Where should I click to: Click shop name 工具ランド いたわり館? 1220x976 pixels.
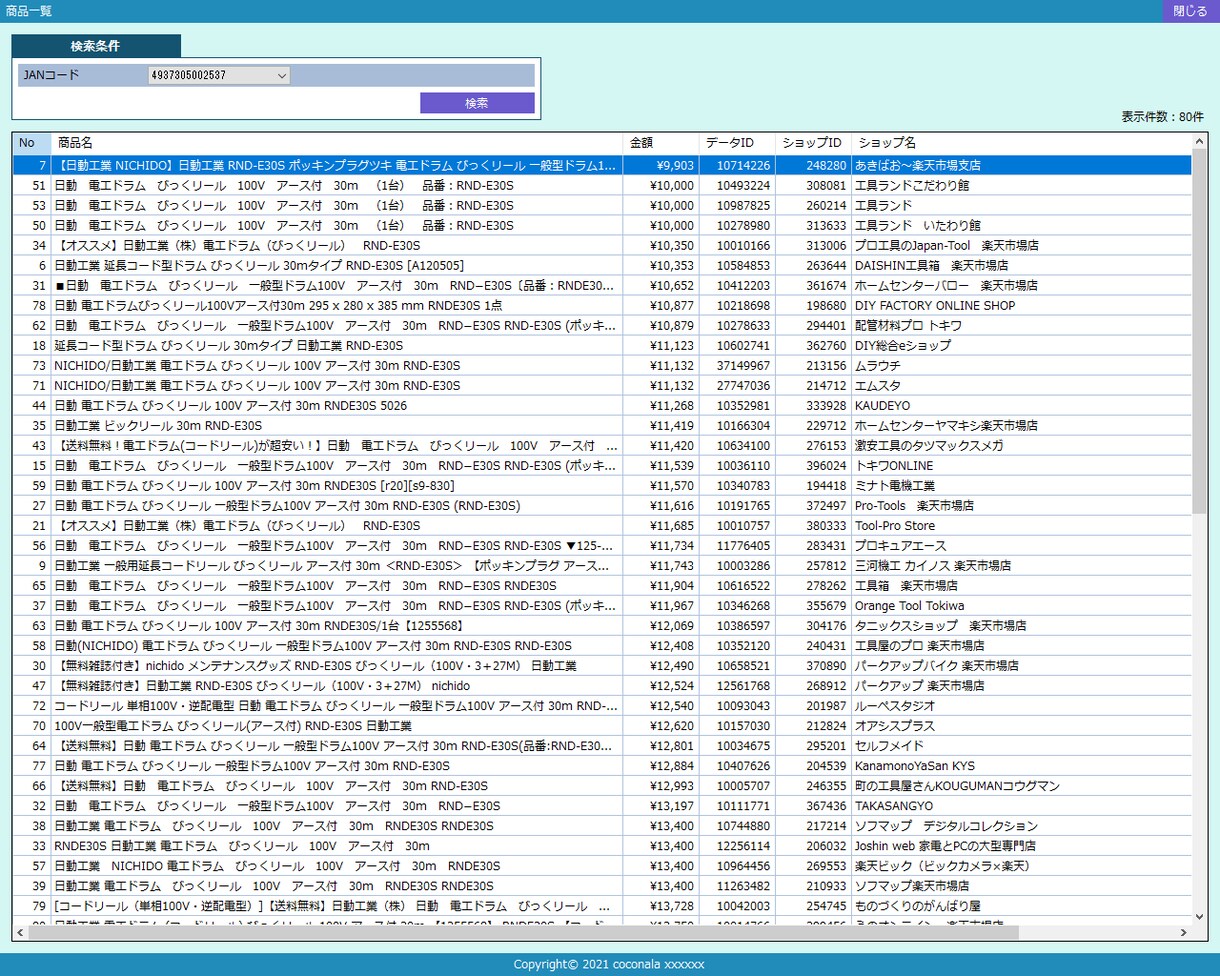917,225
